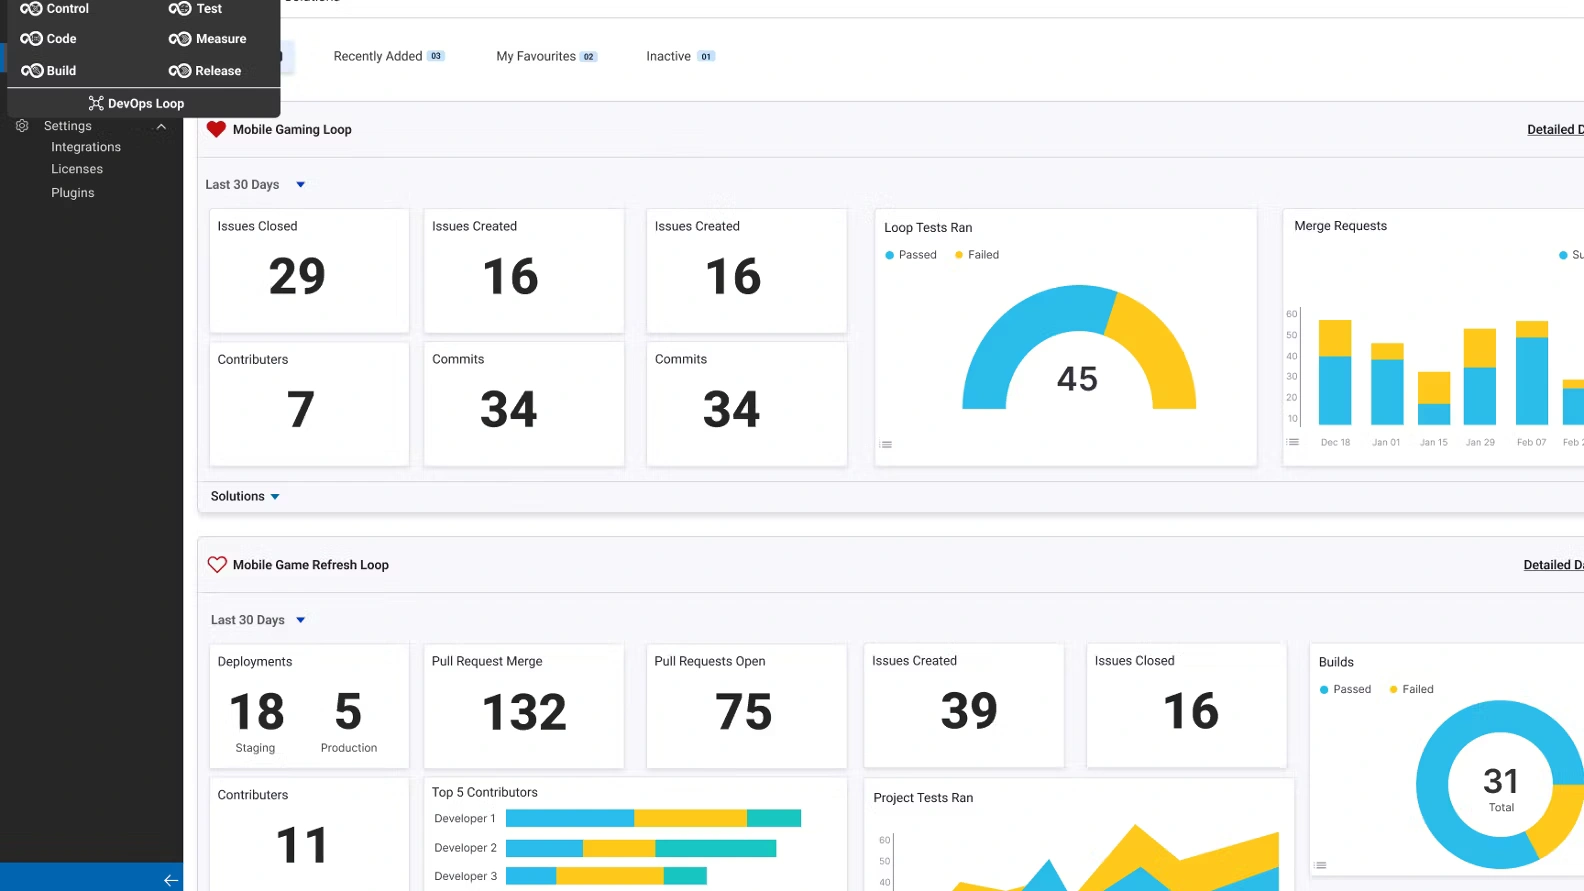The image size is (1584, 891).
Task: Collapse the Settings menu chevron
Action: 161,126
